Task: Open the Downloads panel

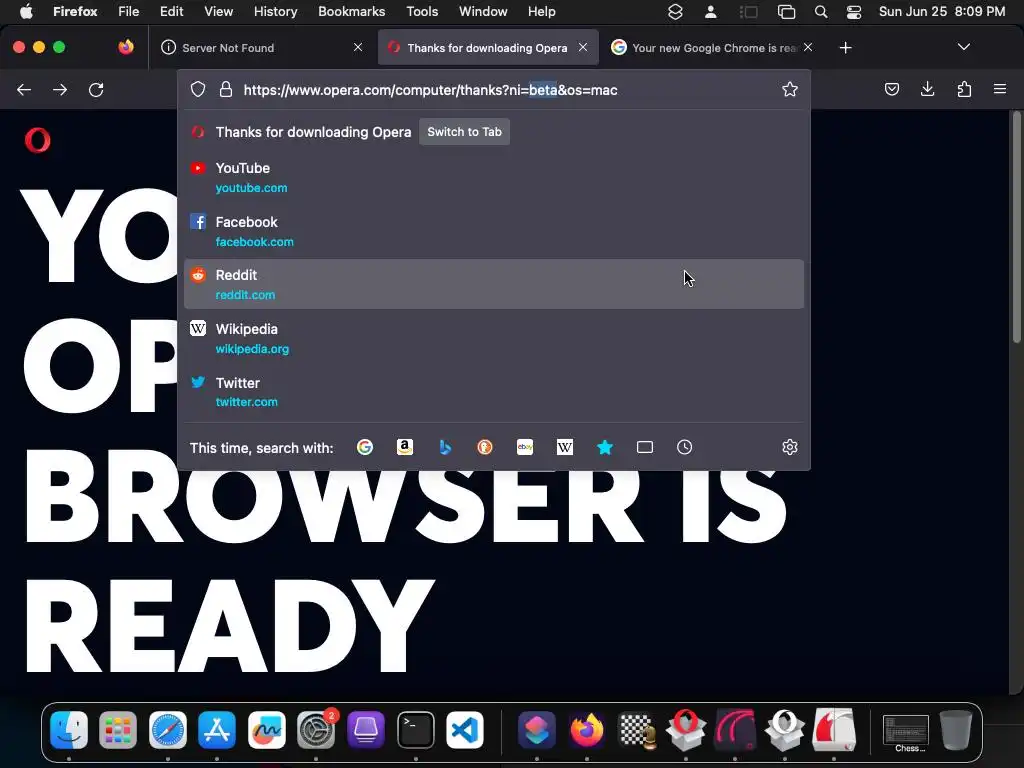Action: [927, 89]
